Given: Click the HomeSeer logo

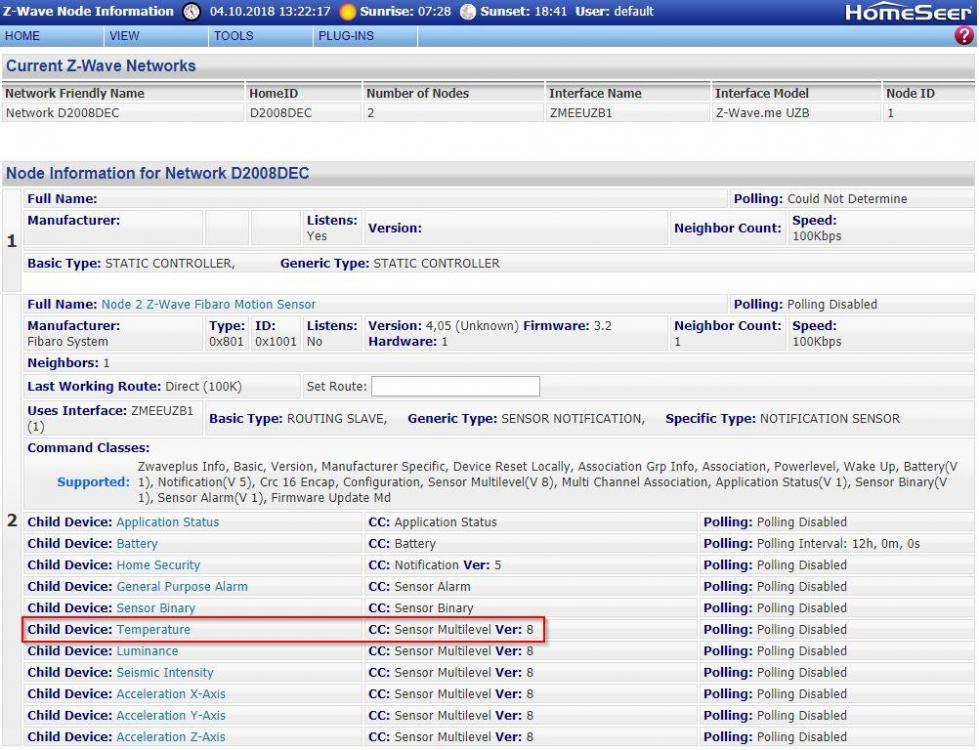Looking at the screenshot, I should (908, 12).
